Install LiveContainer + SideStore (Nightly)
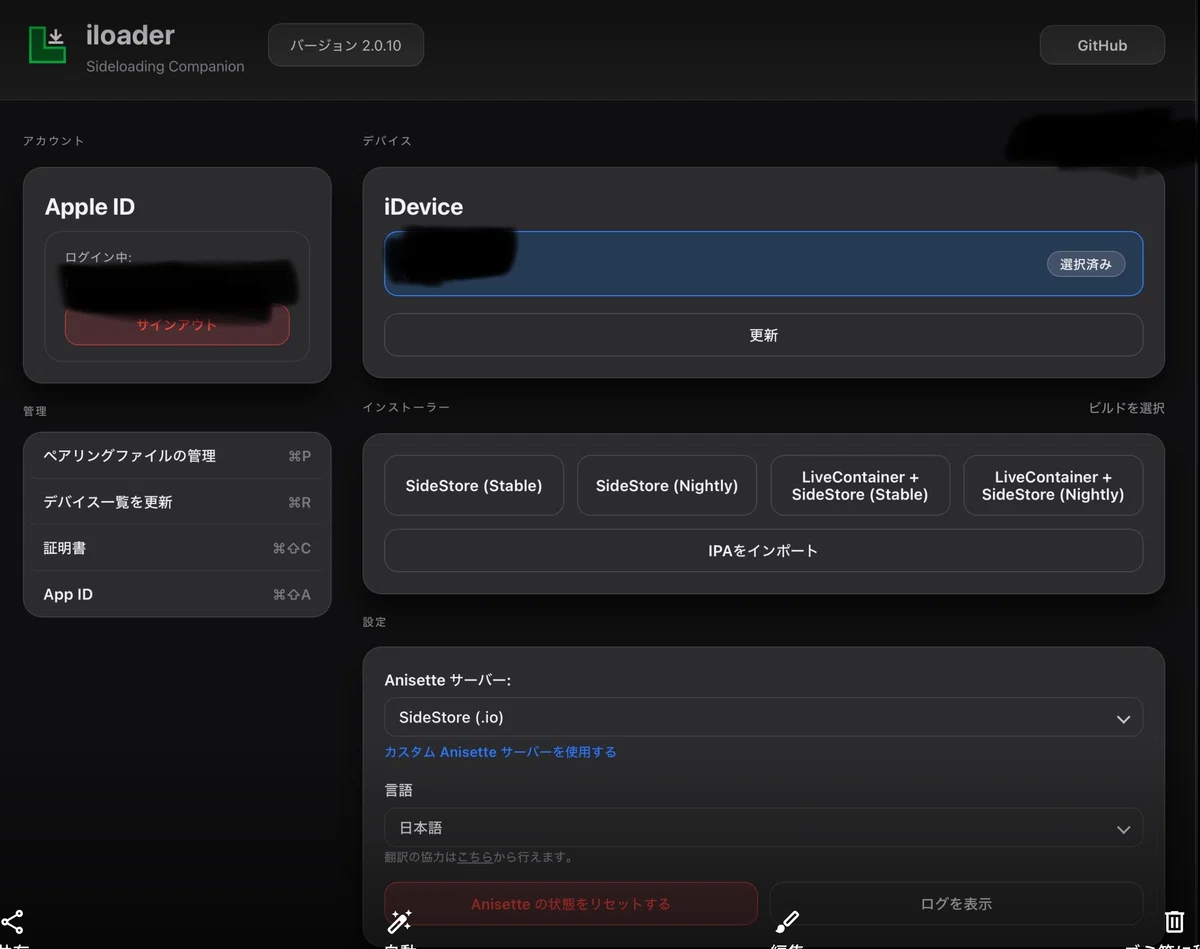This screenshot has width=1200, height=949. [1053, 486]
